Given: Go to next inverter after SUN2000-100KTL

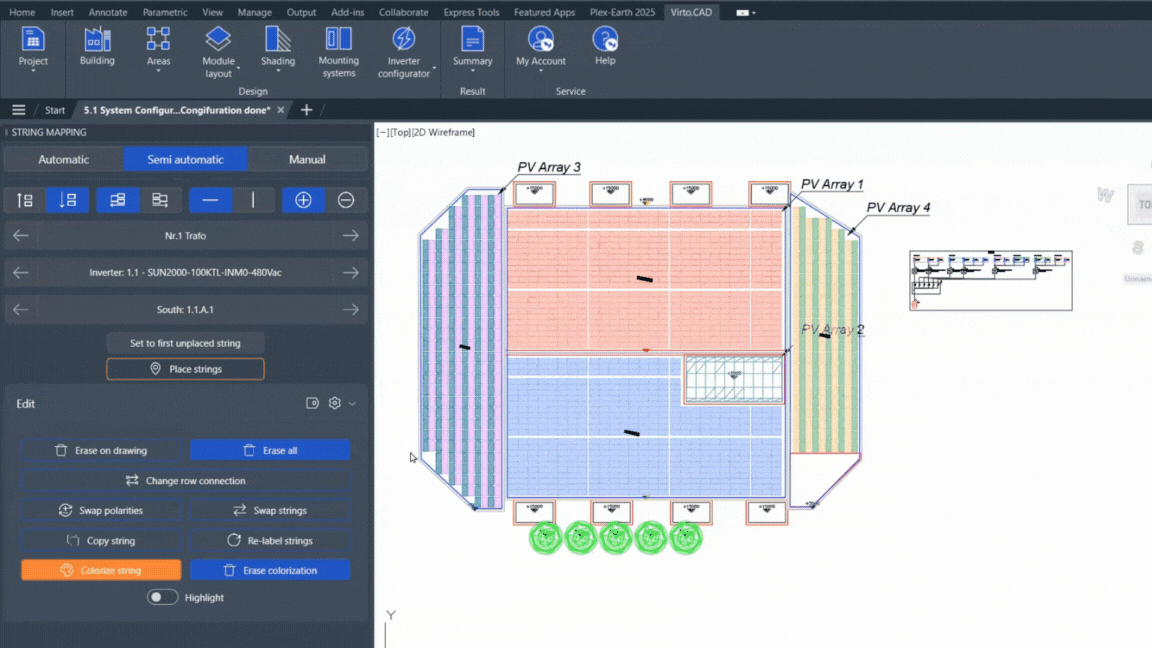Looking at the screenshot, I should [350, 273].
